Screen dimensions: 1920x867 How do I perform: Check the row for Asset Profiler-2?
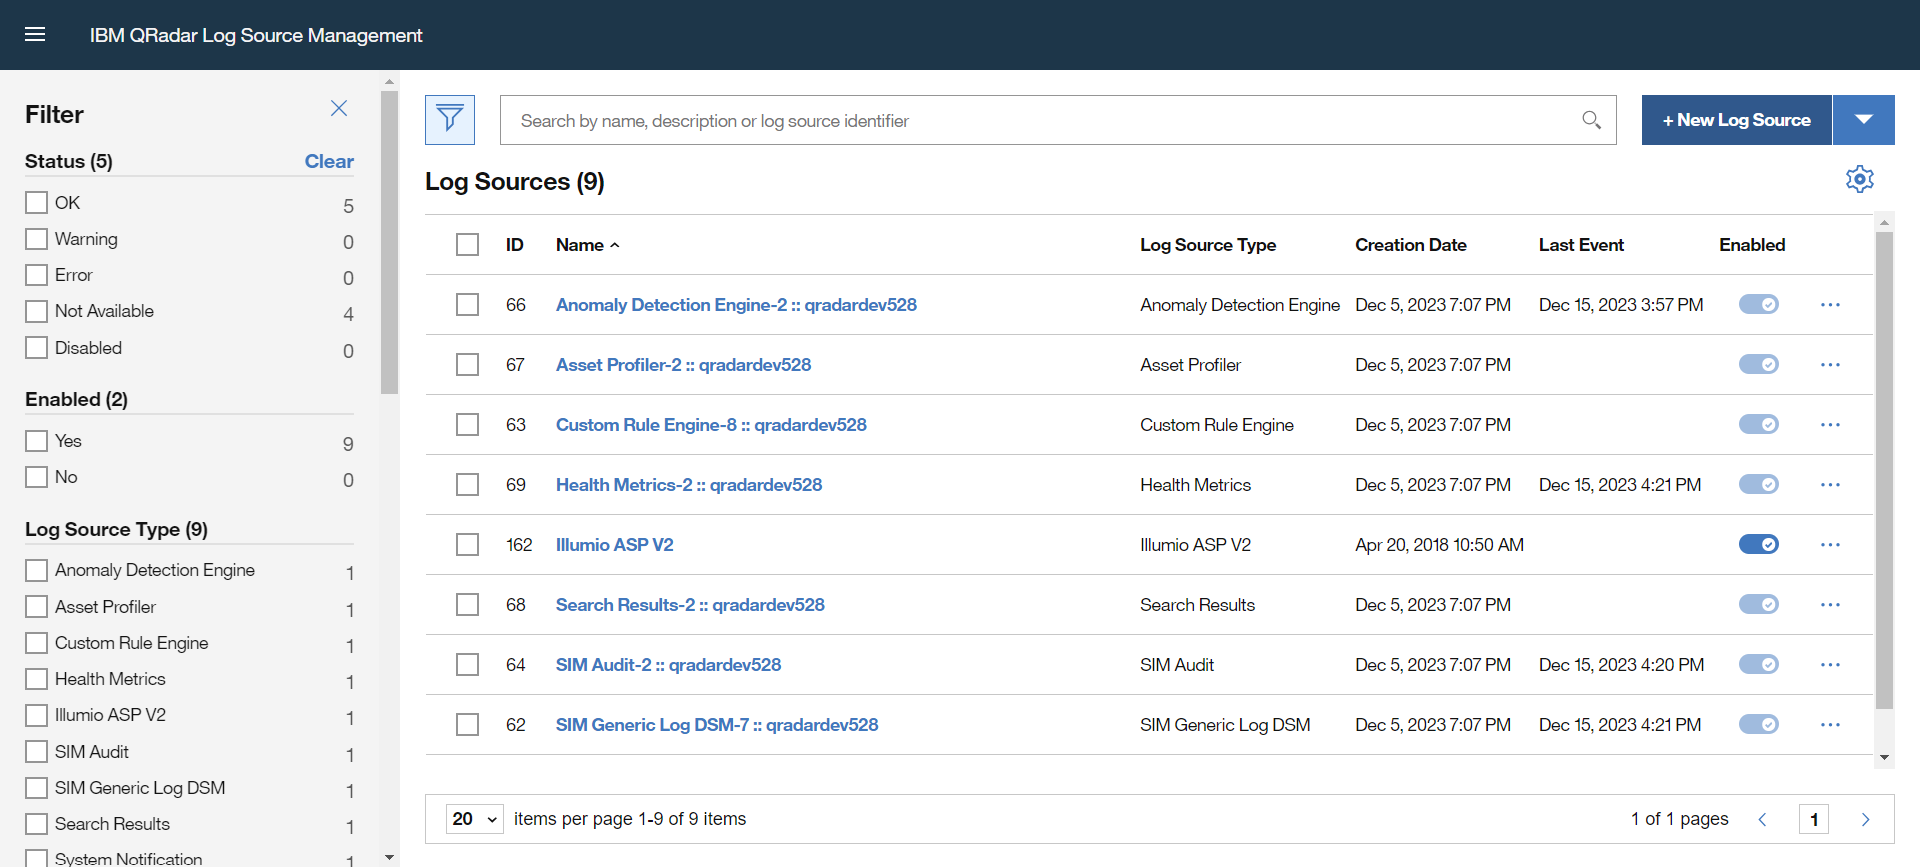pyautogui.click(x=467, y=365)
